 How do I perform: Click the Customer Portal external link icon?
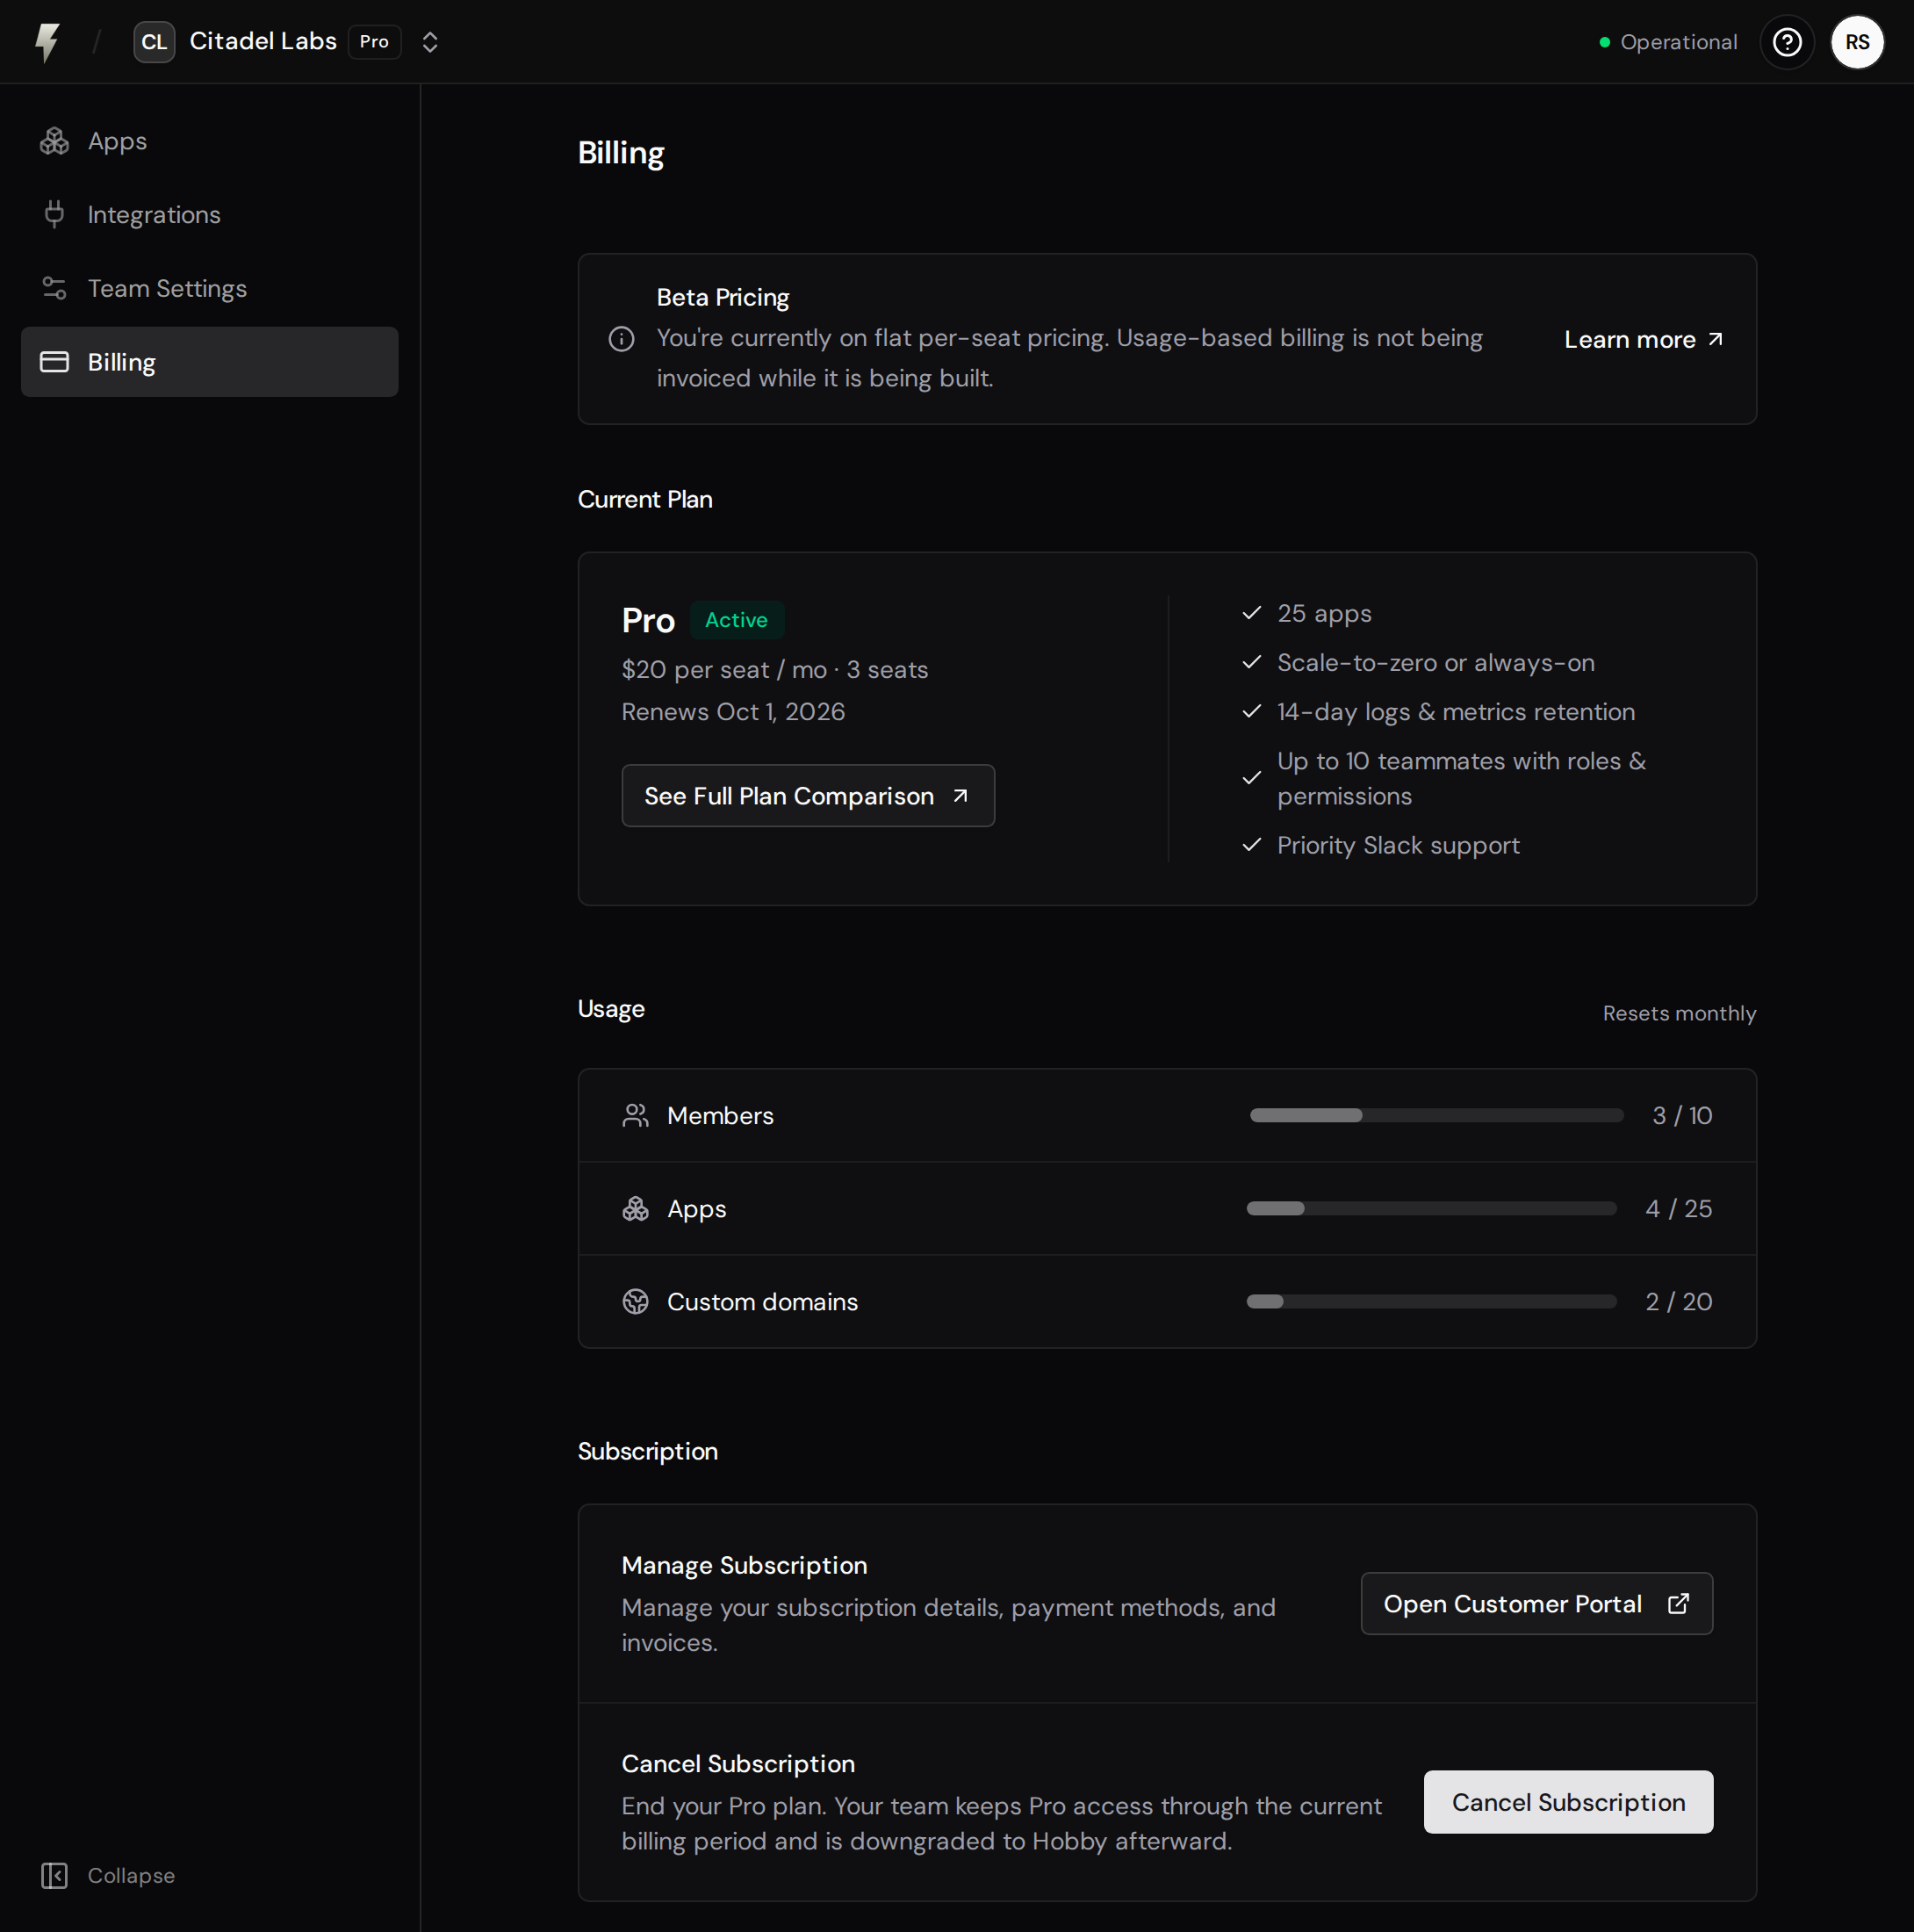[1678, 1604]
